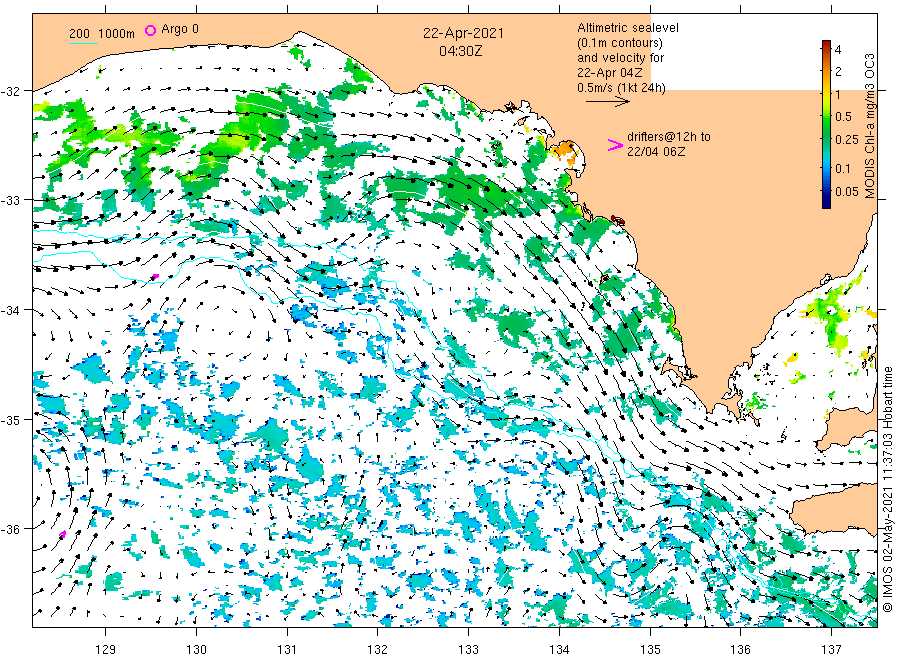The image size is (900, 660).
Task: Click the 'Altimetric sealevel' legend text
Action: click(628, 28)
